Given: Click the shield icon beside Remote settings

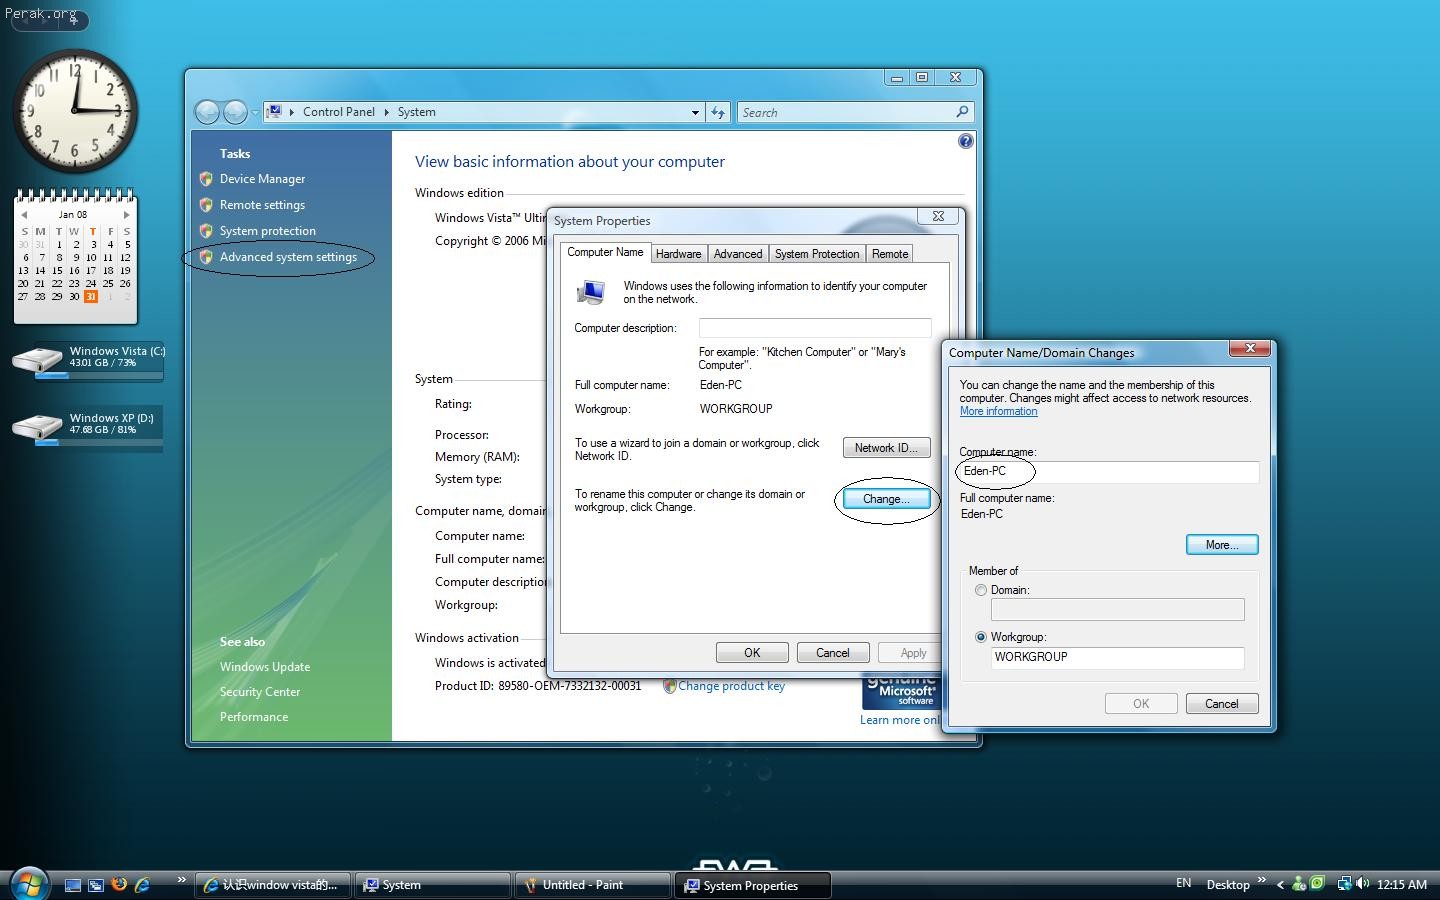Looking at the screenshot, I should pyautogui.click(x=206, y=205).
